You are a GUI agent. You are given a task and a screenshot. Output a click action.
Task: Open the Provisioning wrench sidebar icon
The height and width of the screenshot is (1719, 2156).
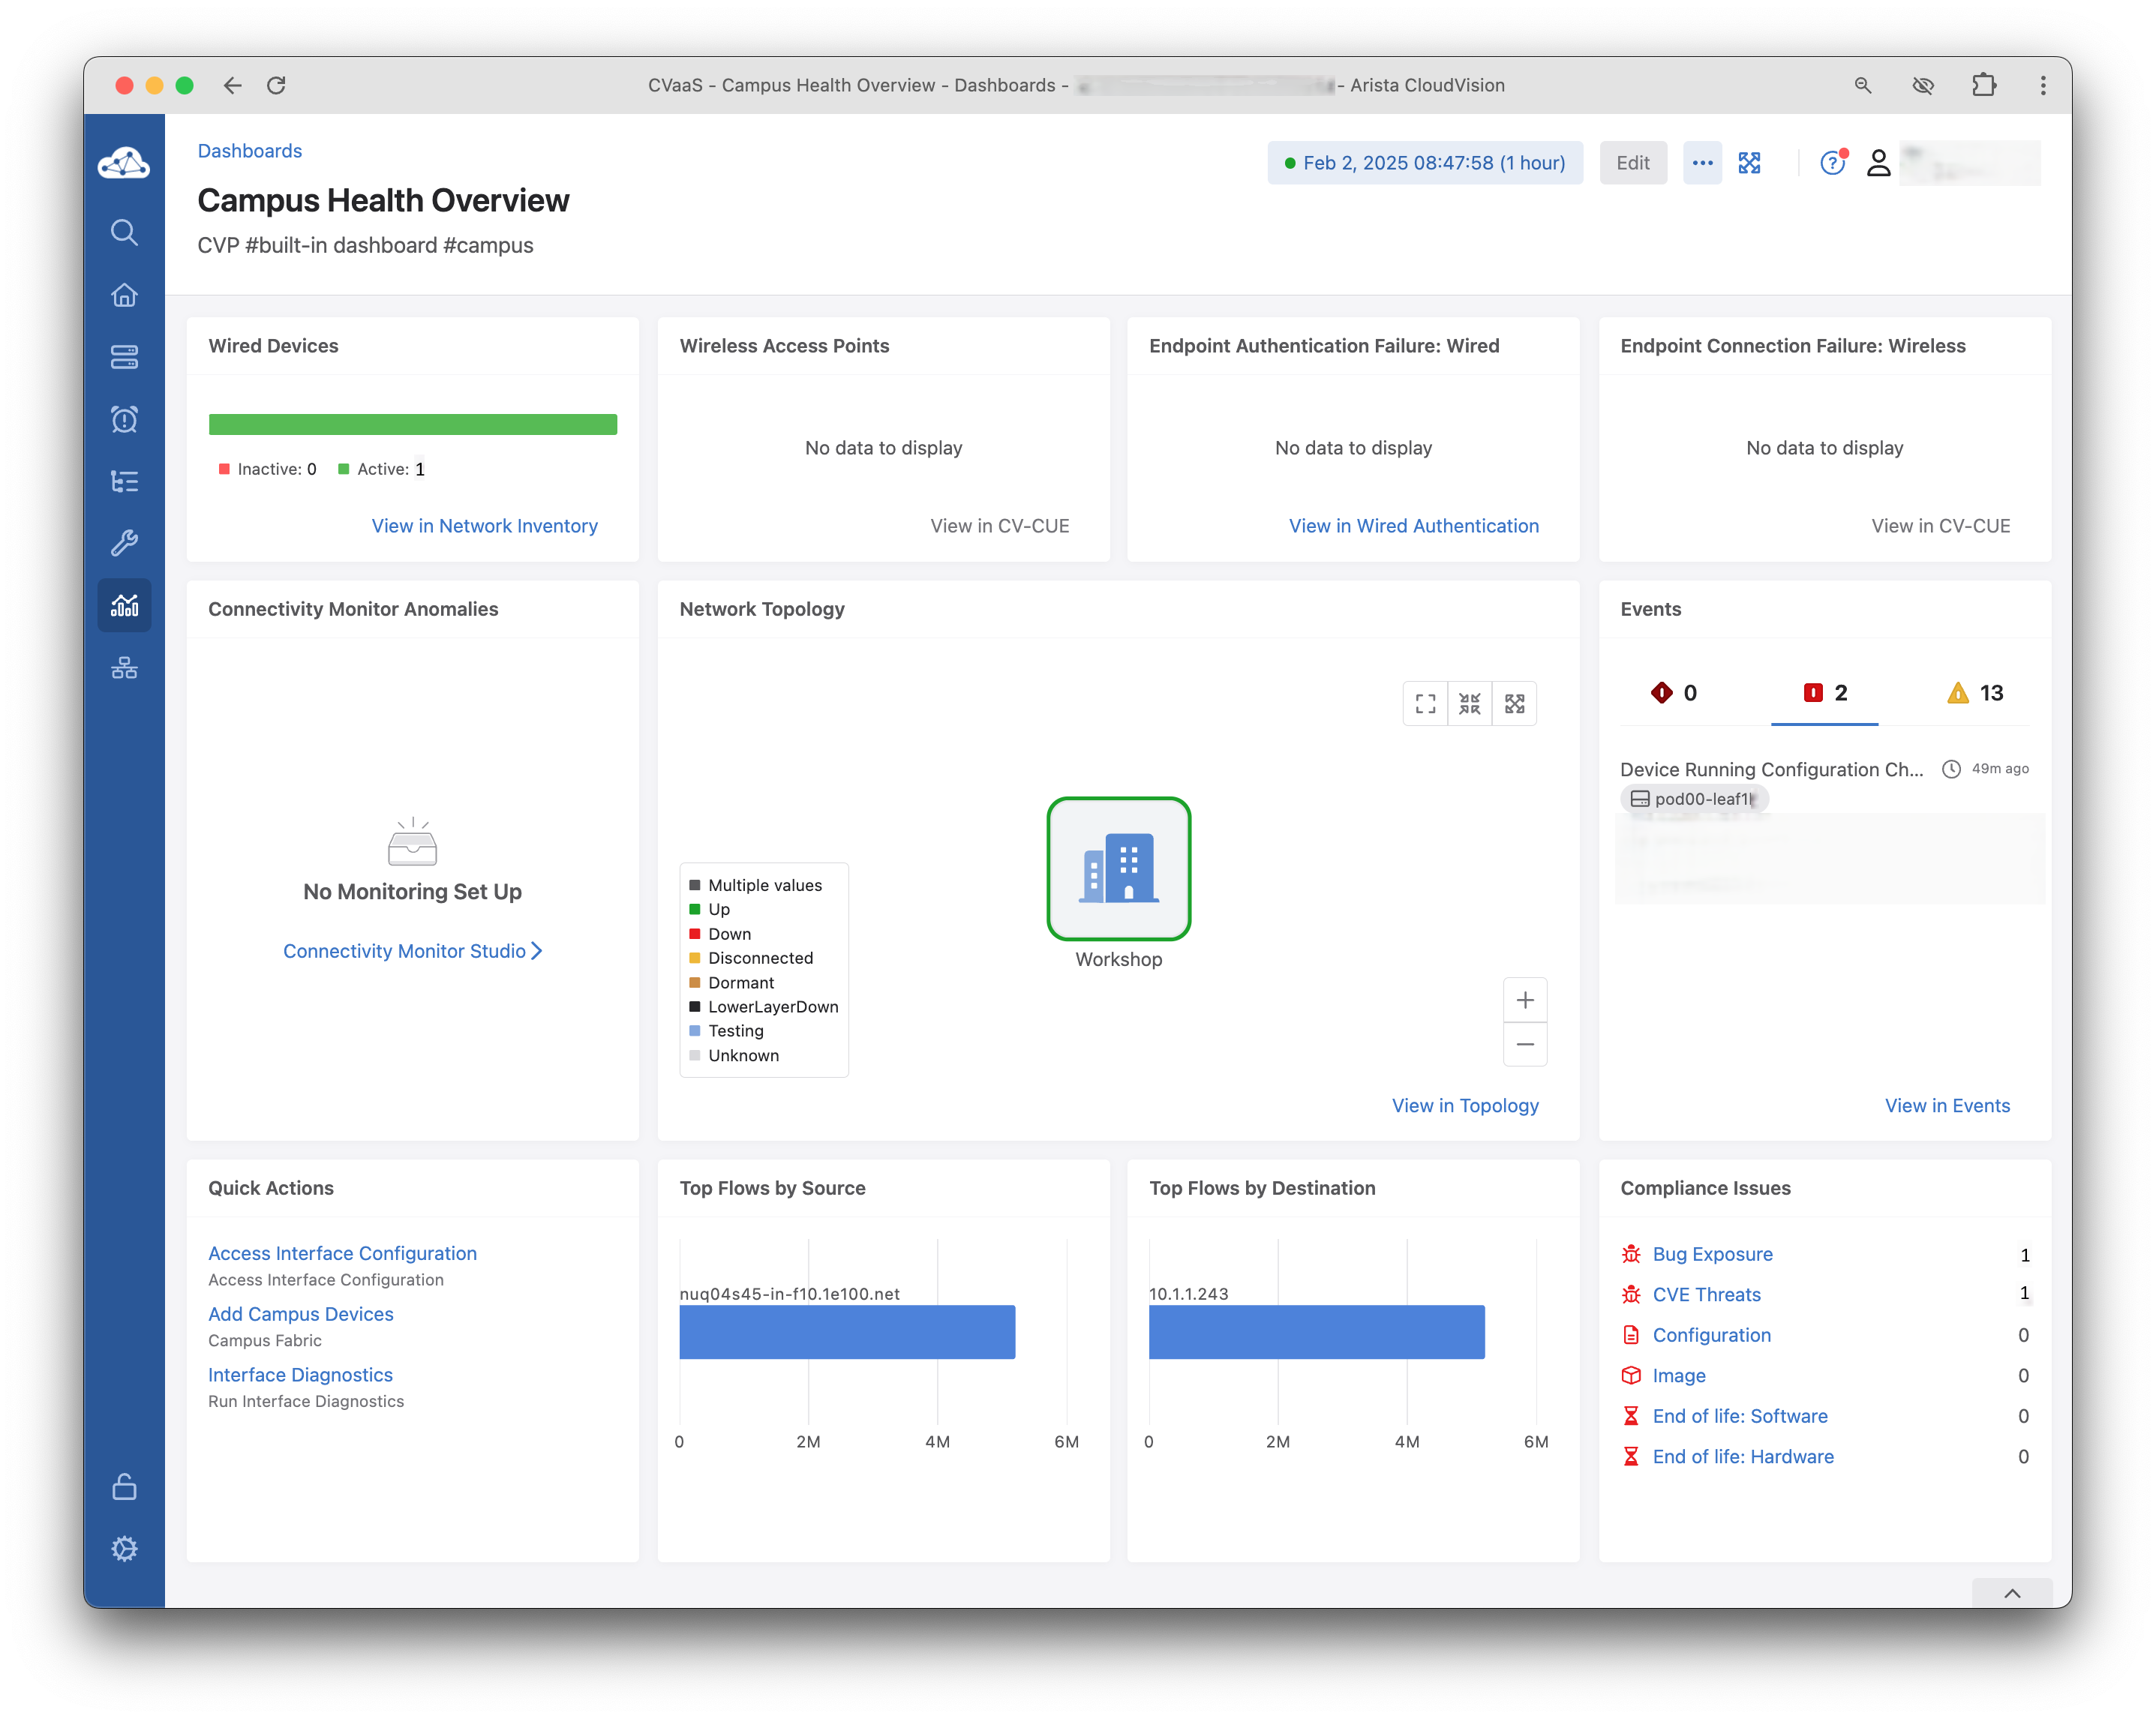tap(124, 543)
